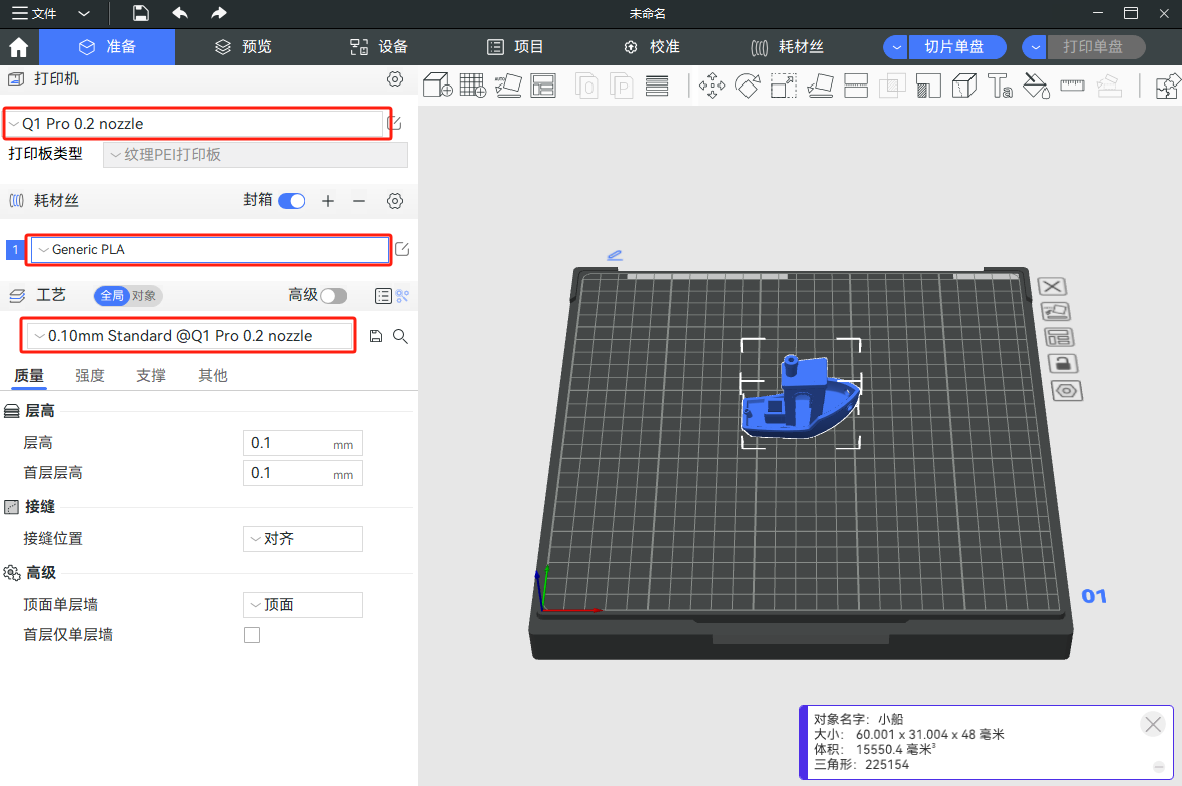Click the plus button to add filament
Image resolution: width=1182 pixels, height=786 pixels.
(328, 201)
